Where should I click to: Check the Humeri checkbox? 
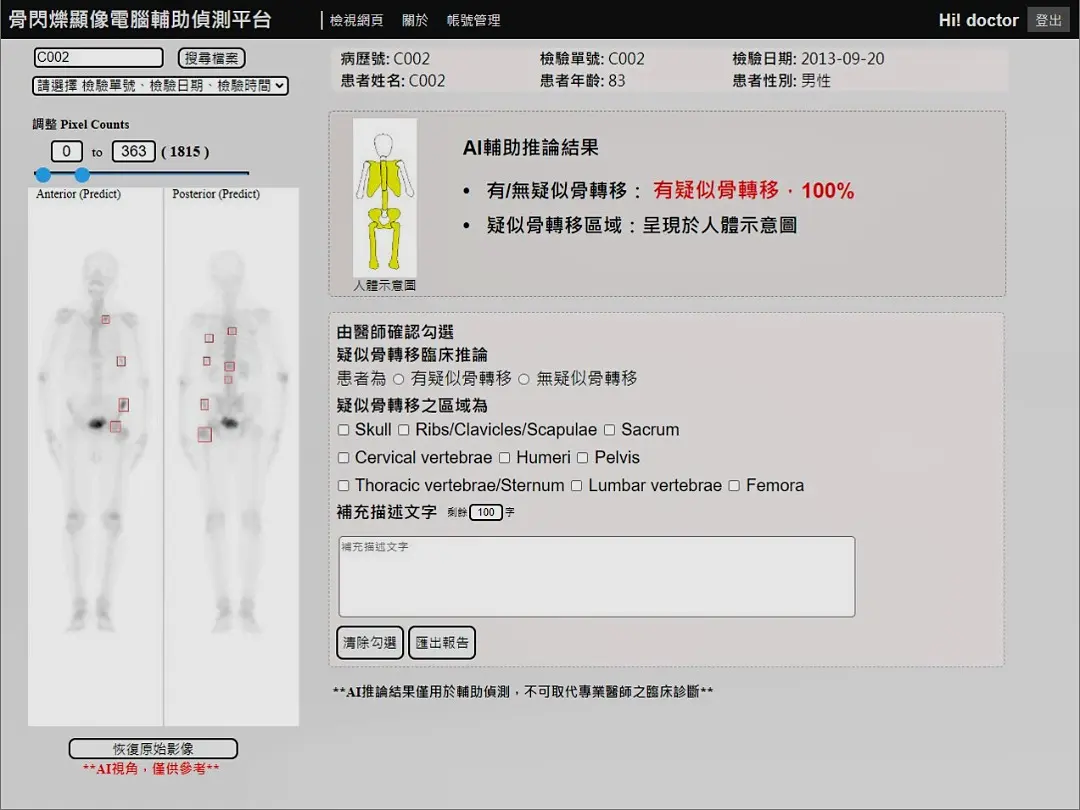[x=505, y=457]
